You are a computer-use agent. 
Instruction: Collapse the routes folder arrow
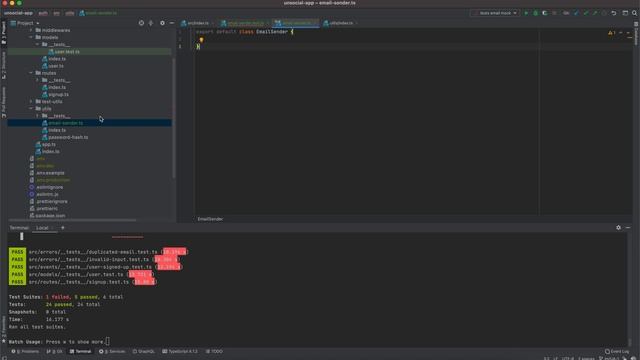31,73
